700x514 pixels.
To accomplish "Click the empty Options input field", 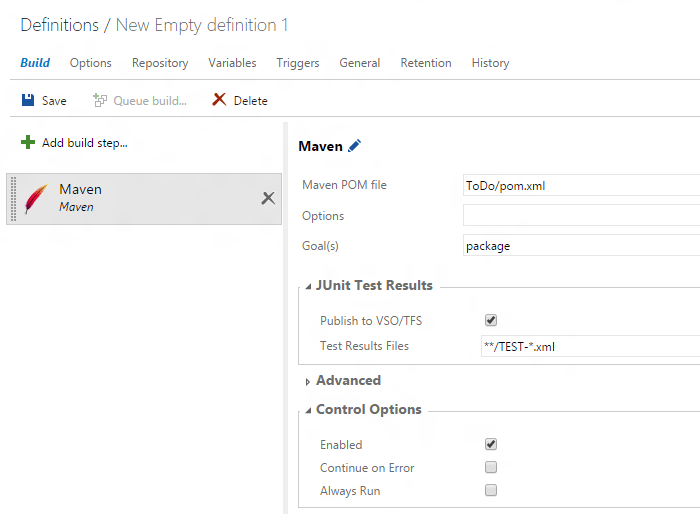I will pyautogui.click(x=581, y=215).
